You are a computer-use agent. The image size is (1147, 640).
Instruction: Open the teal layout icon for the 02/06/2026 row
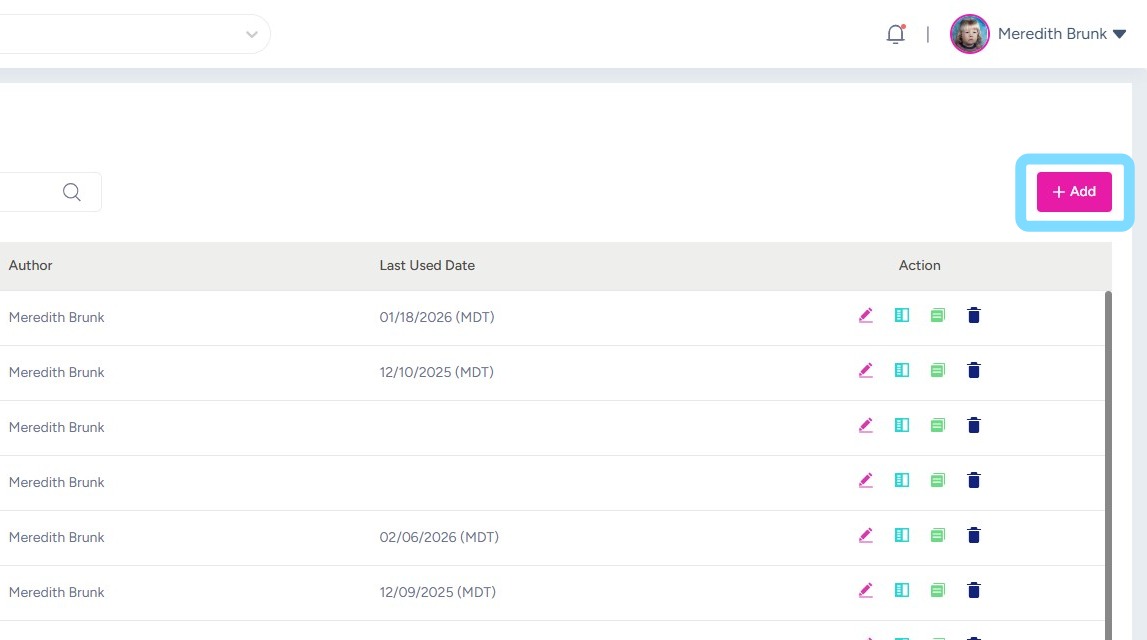[x=902, y=536]
